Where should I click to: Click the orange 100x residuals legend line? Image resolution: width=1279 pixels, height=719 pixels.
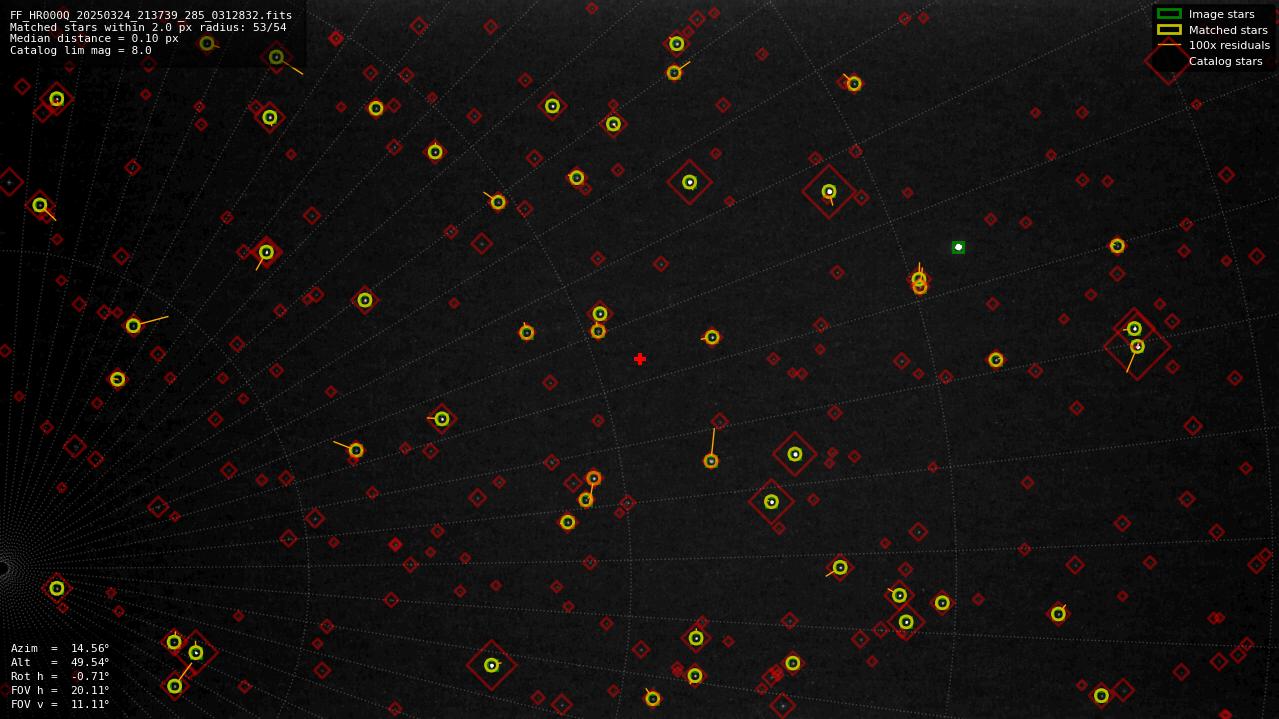1169,45
